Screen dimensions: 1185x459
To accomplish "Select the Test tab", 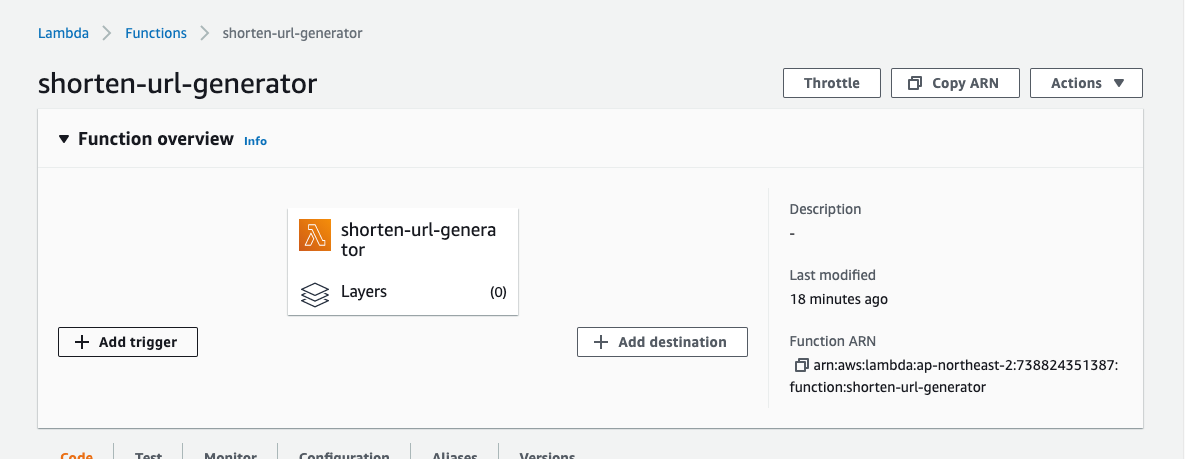I will point(149,455).
